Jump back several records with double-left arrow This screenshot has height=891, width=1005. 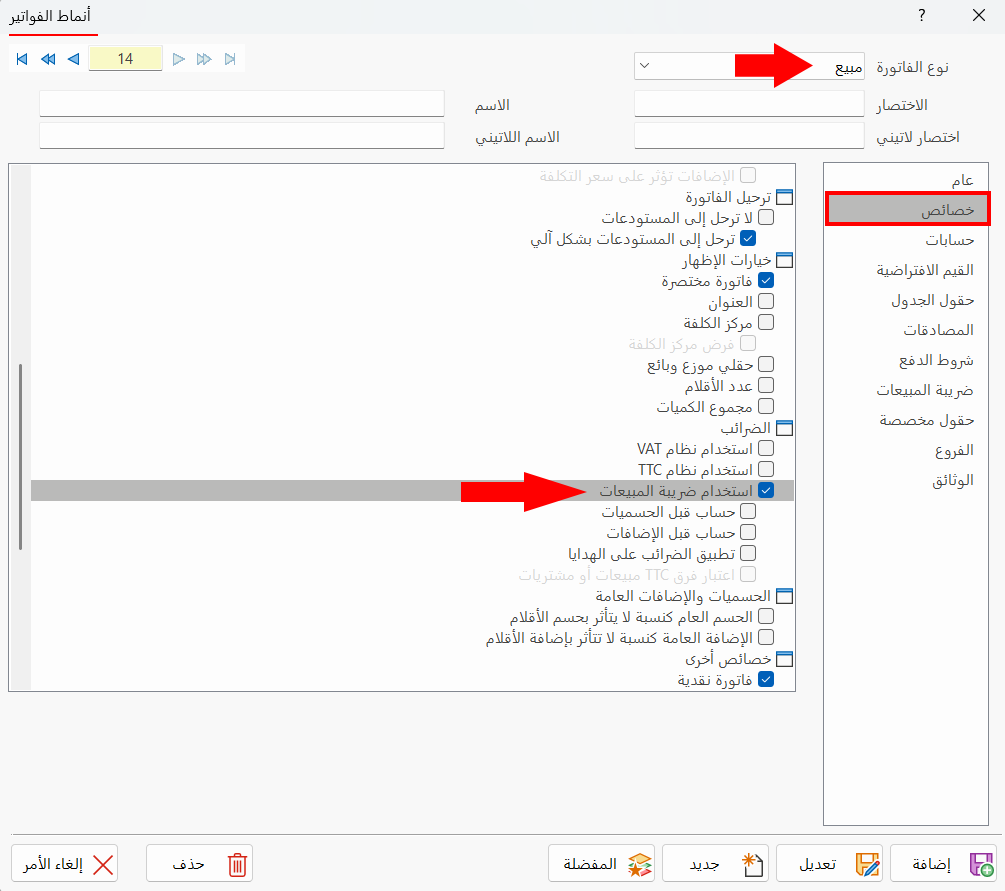pyautogui.click(x=48, y=59)
